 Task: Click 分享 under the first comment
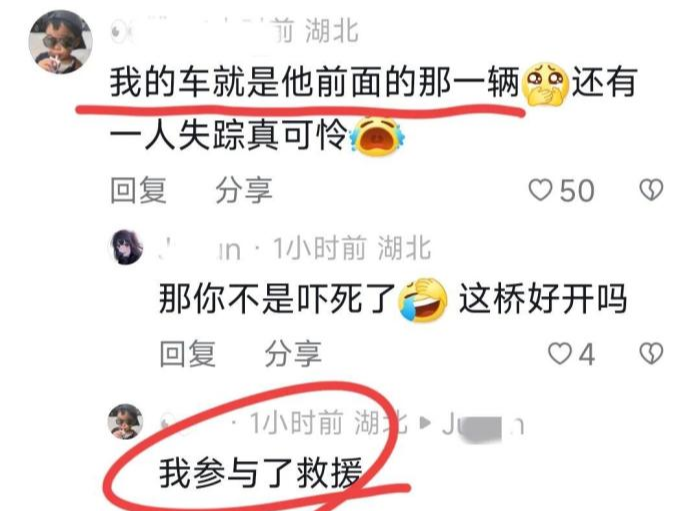click(244, 191)
